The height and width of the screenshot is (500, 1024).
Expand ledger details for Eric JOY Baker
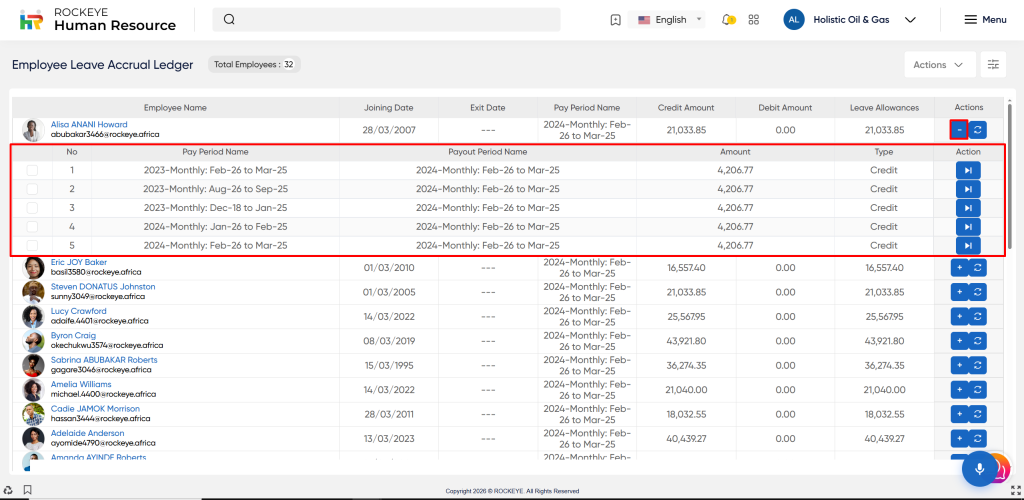[x=958, y=267]
